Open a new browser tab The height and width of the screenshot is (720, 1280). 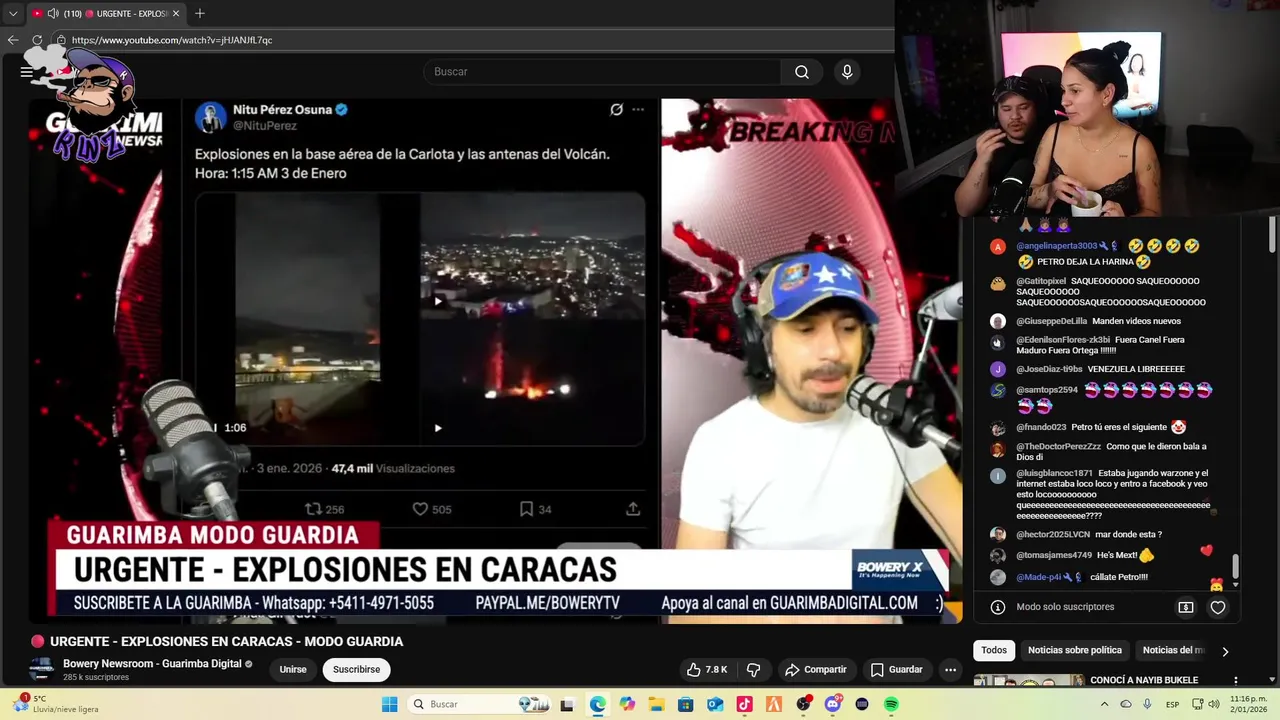(x=200, y=14)
